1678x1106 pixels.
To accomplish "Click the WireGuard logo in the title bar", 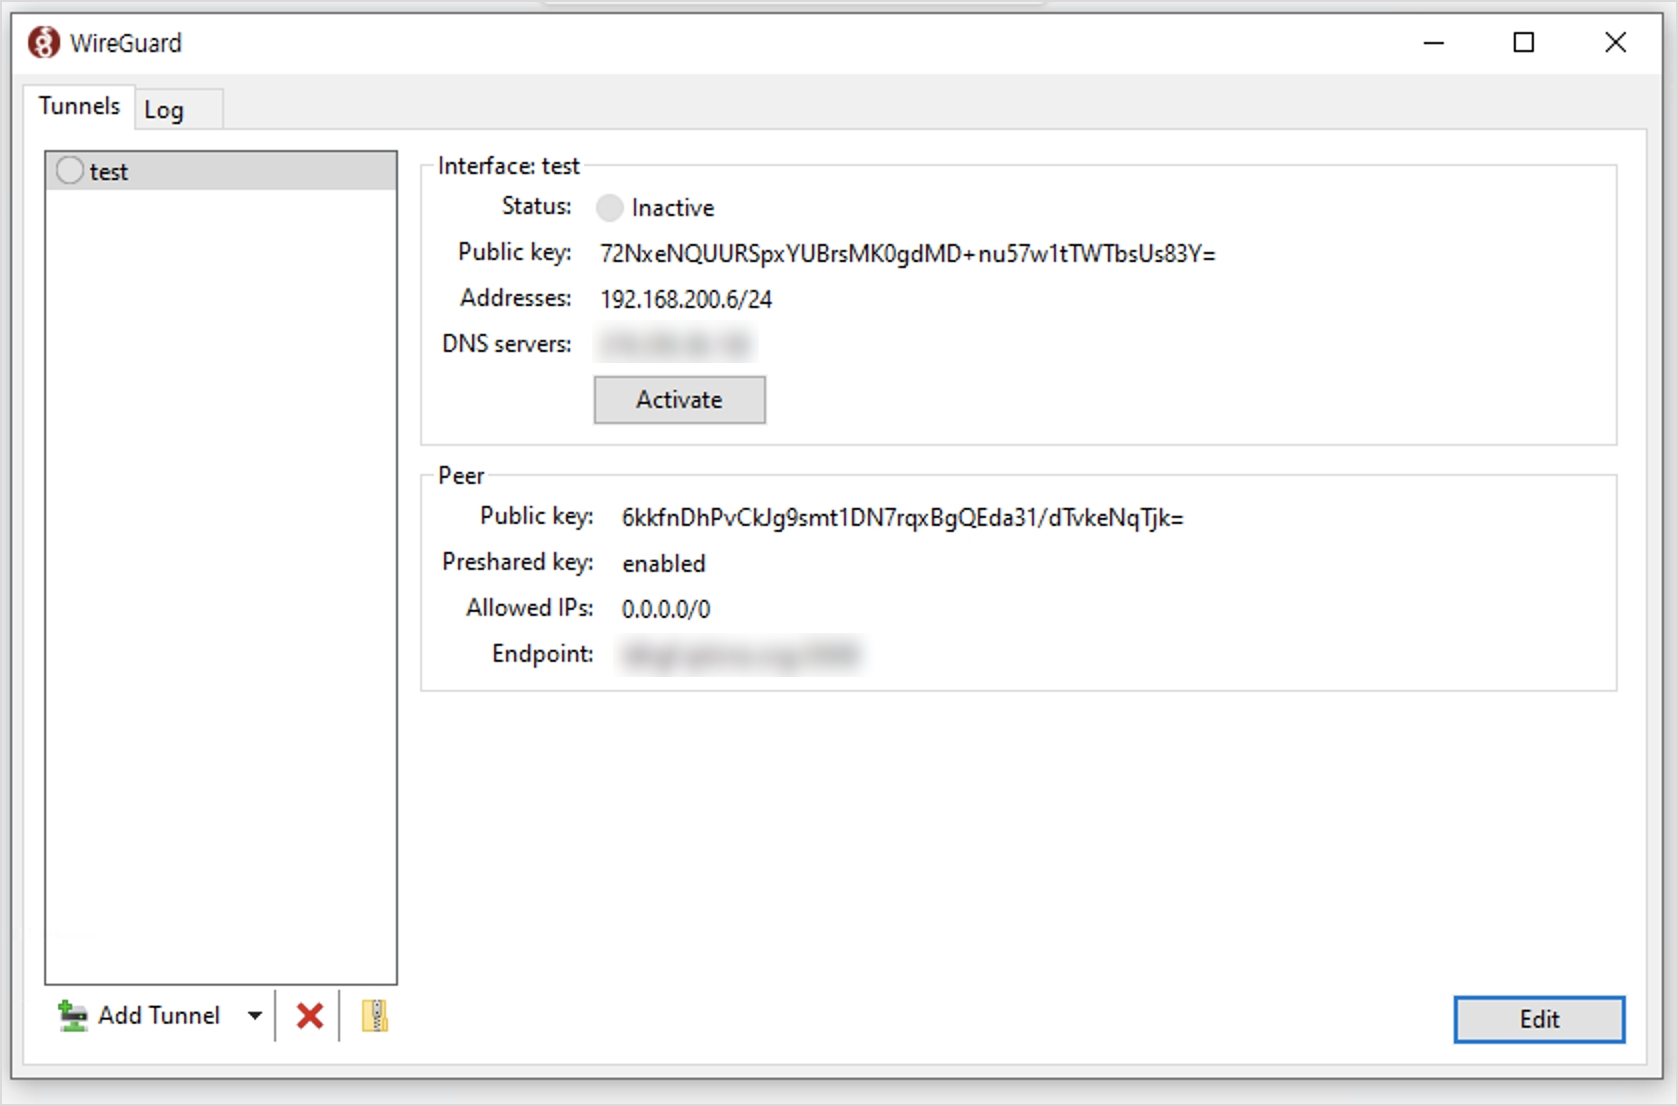I will tap(43, 43).
